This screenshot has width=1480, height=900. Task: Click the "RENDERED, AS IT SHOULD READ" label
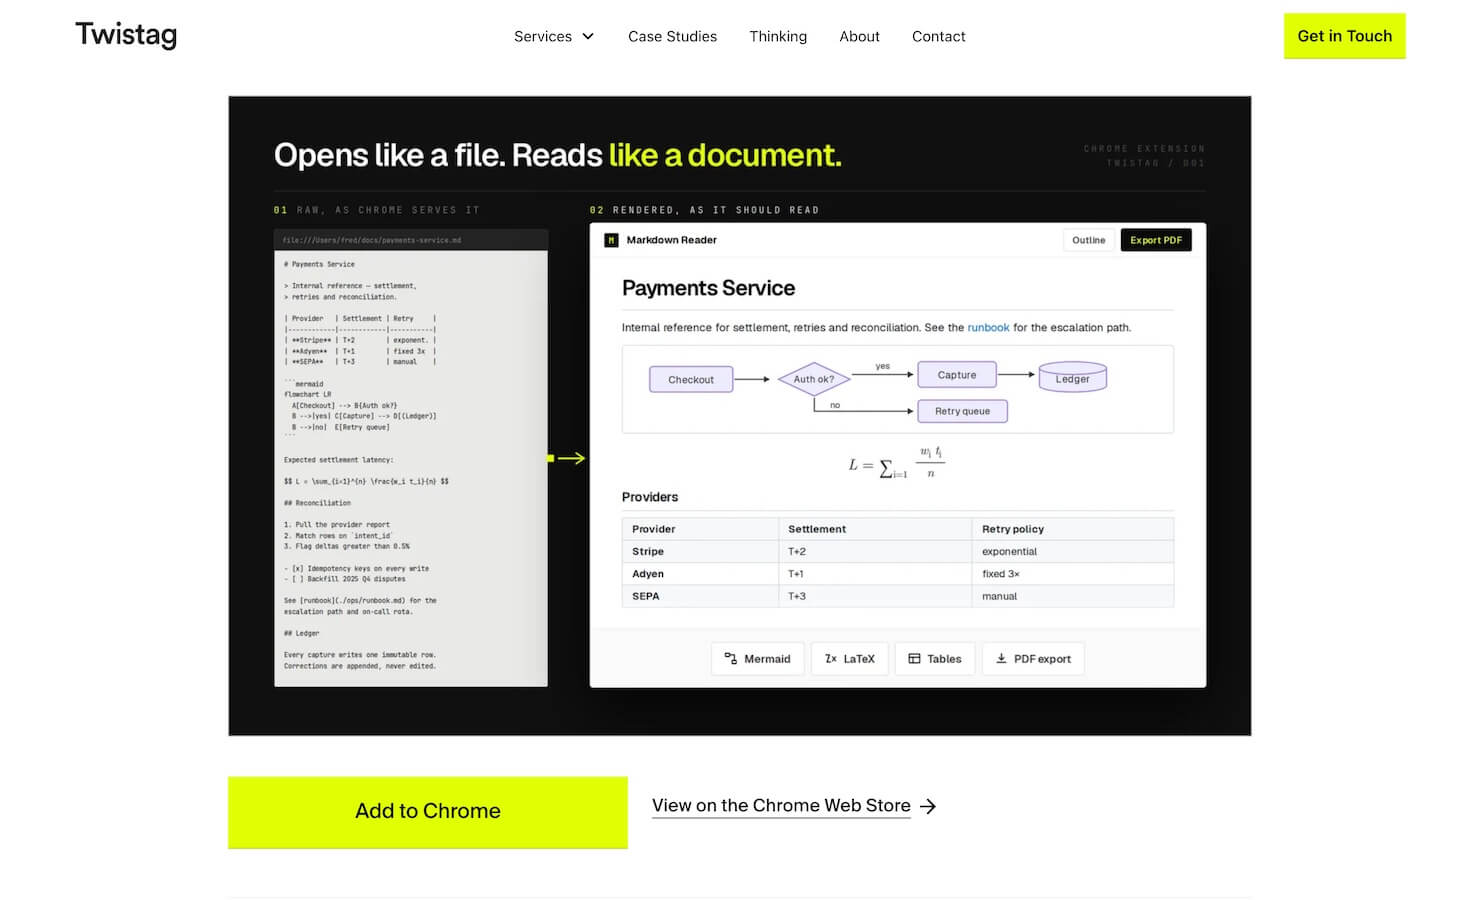pos(705,210)
